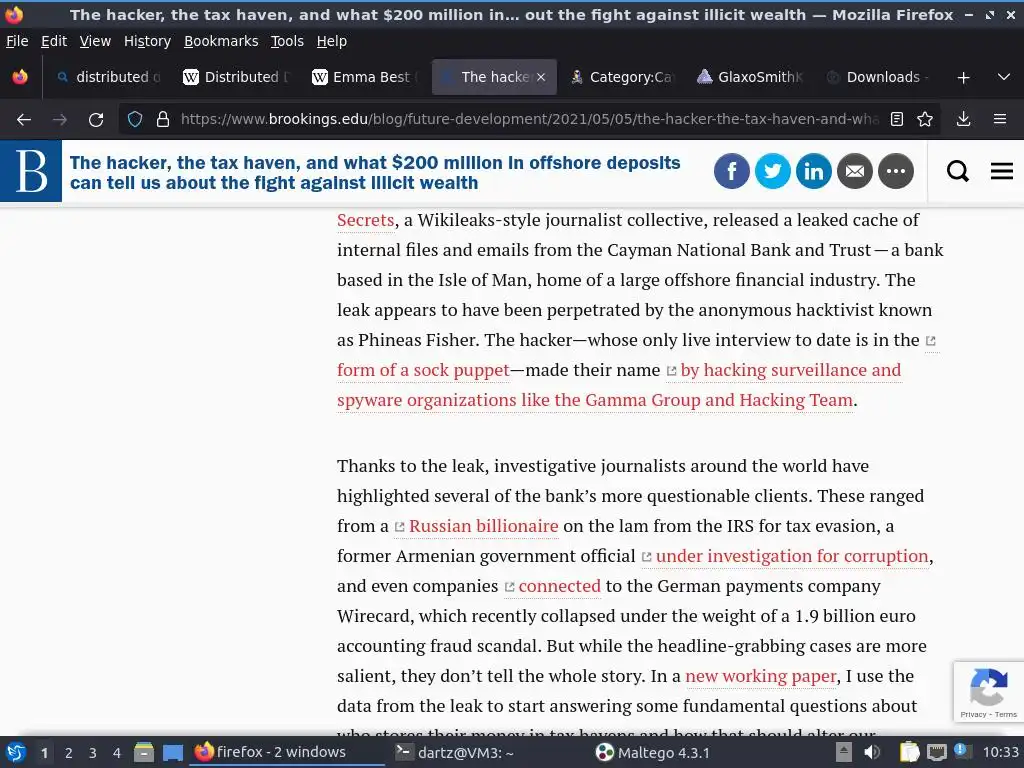Open Firefox View icon beside the tabs
Viewport: 1024px width, 768px height.
pos(20,77)
